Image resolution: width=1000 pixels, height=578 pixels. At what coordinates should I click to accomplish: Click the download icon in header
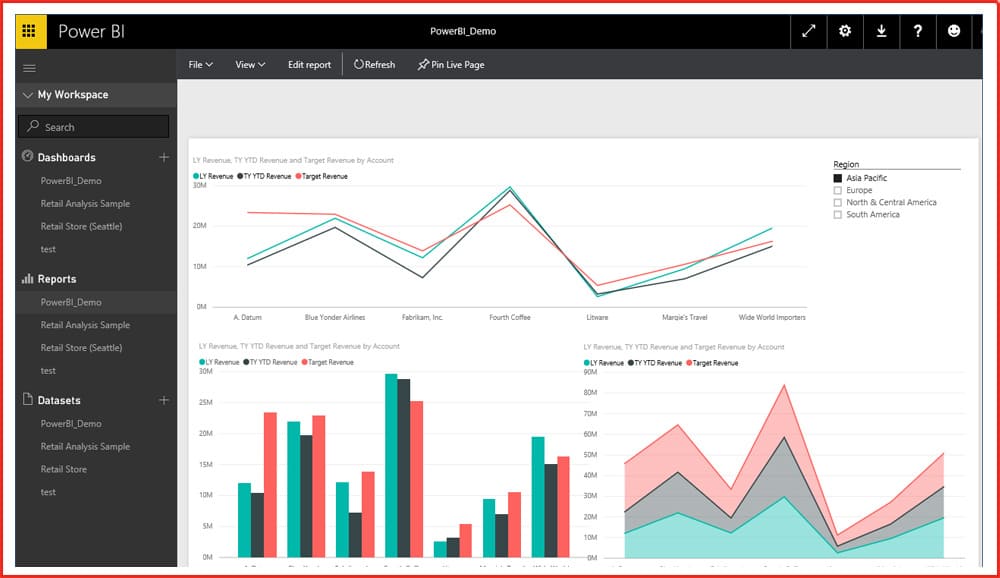coord(881,31)
